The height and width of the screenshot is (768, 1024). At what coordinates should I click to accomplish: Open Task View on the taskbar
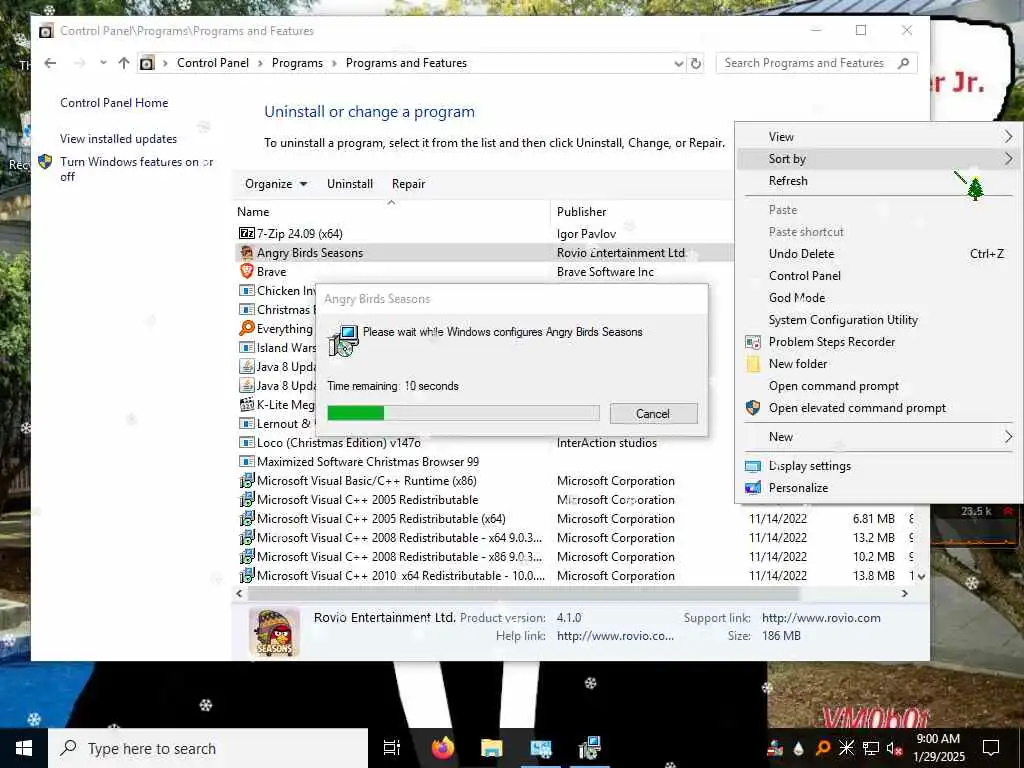(392, 748)
